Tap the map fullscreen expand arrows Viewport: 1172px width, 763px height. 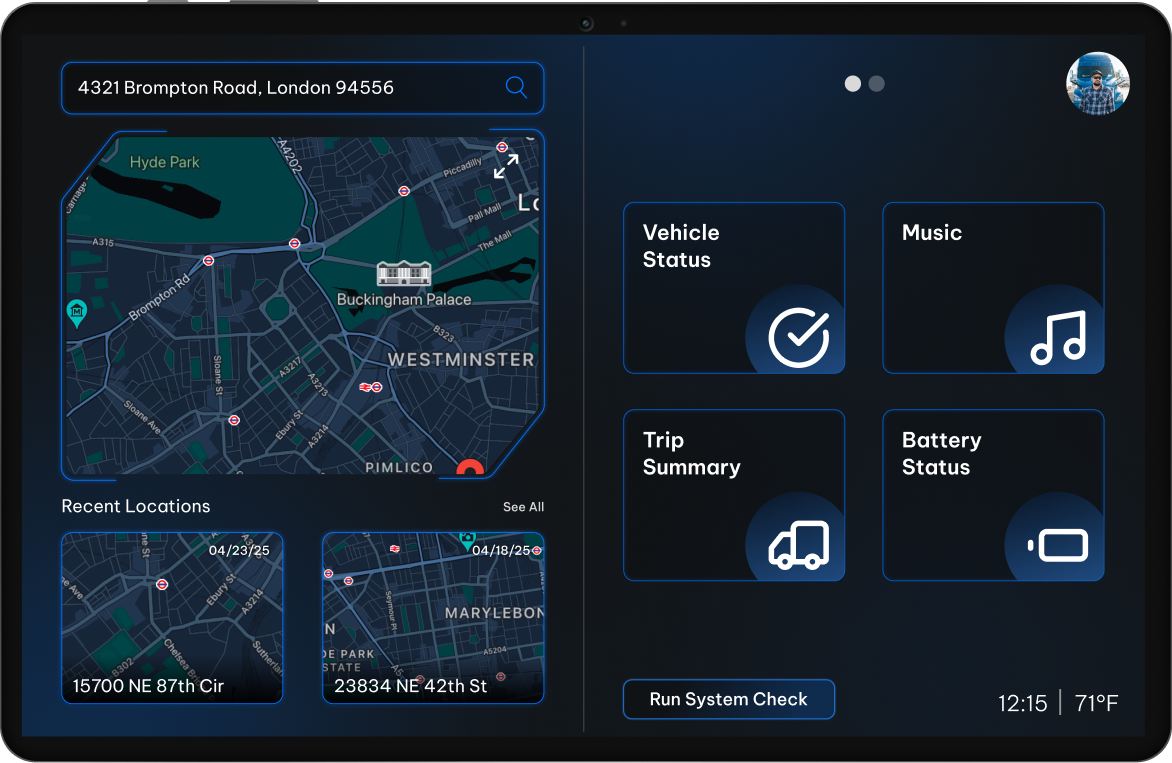click(x=506, y=167)
